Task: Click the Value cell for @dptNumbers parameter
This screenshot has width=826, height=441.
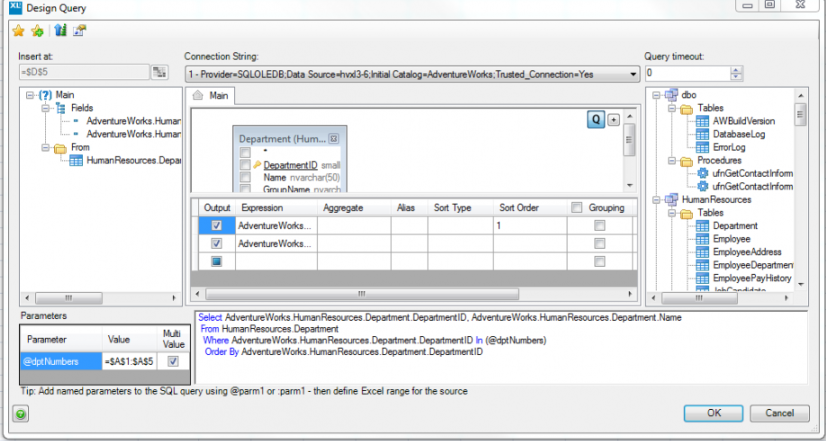Action: tap(130, 361)
